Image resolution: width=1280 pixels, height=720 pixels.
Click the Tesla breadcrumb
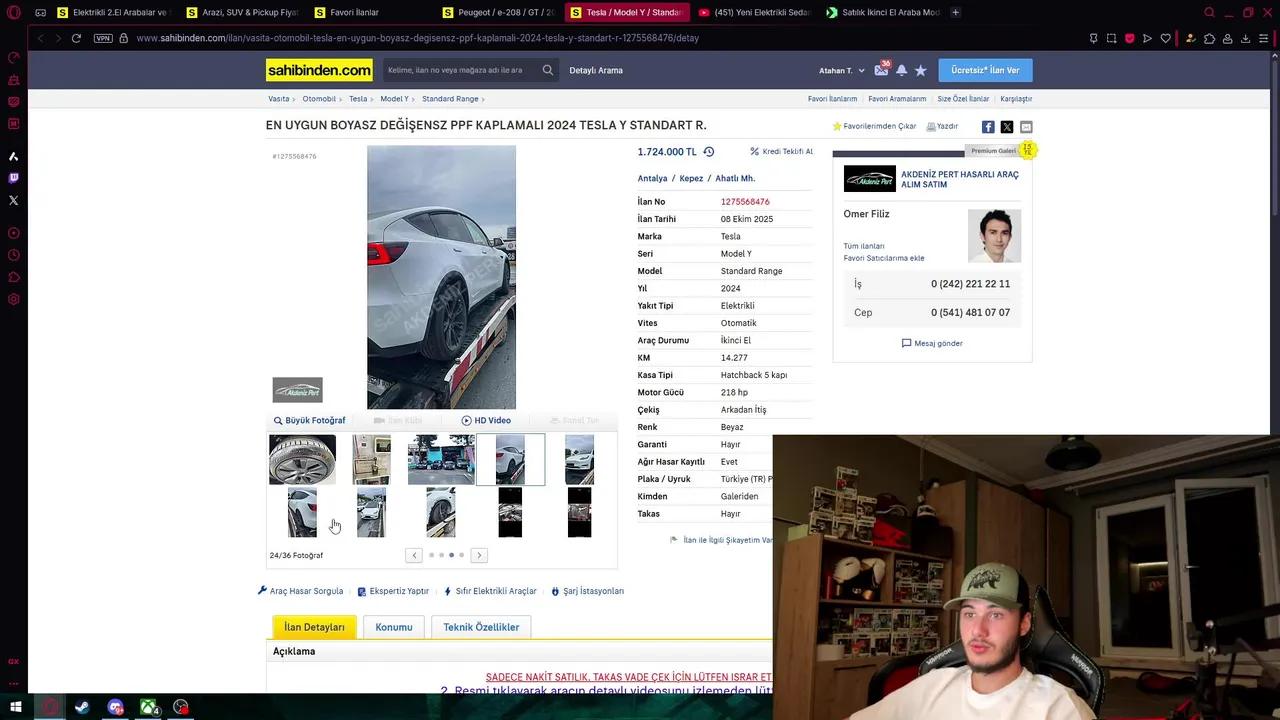(x=358, y=99)
